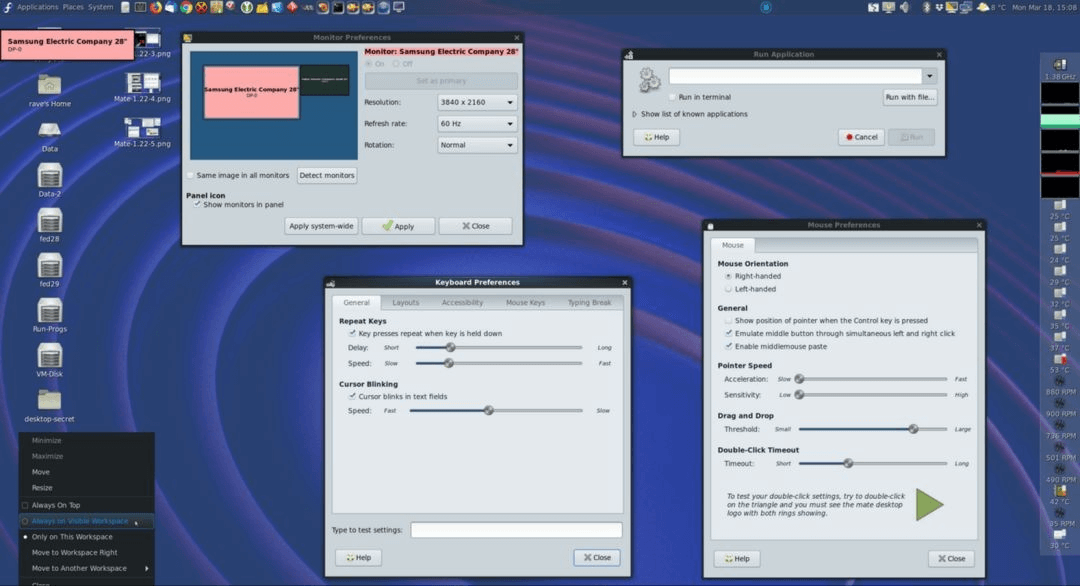The height and width of the screenshot is (586, 1080).
Task: Click the double-click test triangle
Action: pos(929,504)
